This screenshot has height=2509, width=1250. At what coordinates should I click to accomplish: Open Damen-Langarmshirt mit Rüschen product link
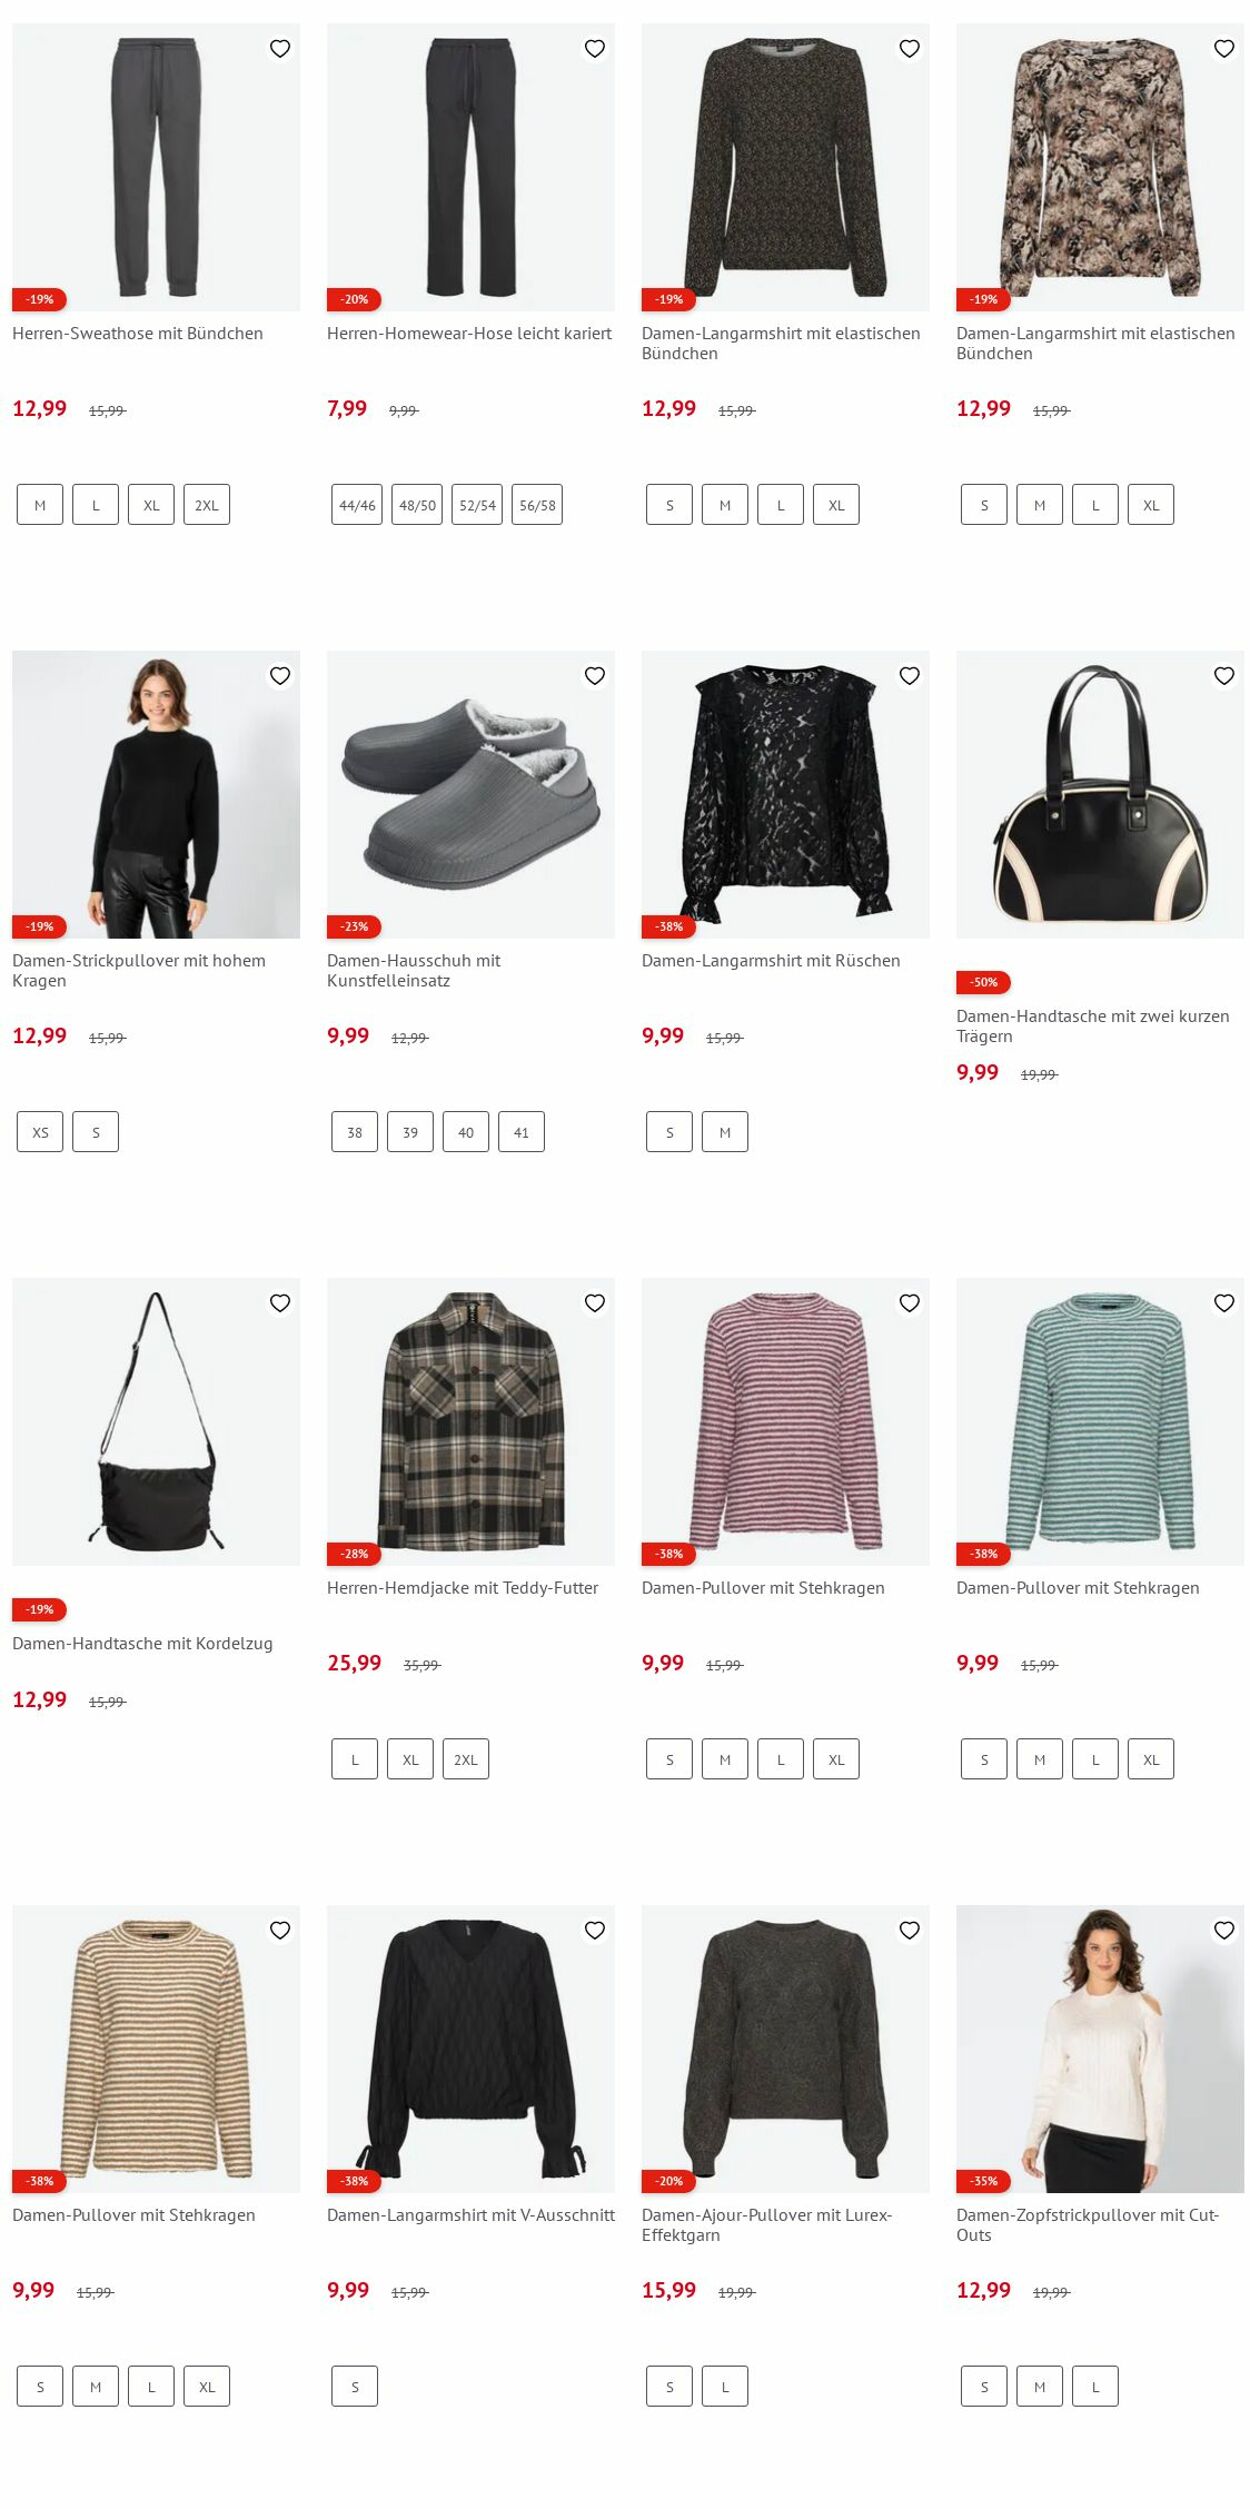click(x=771, y=961)
